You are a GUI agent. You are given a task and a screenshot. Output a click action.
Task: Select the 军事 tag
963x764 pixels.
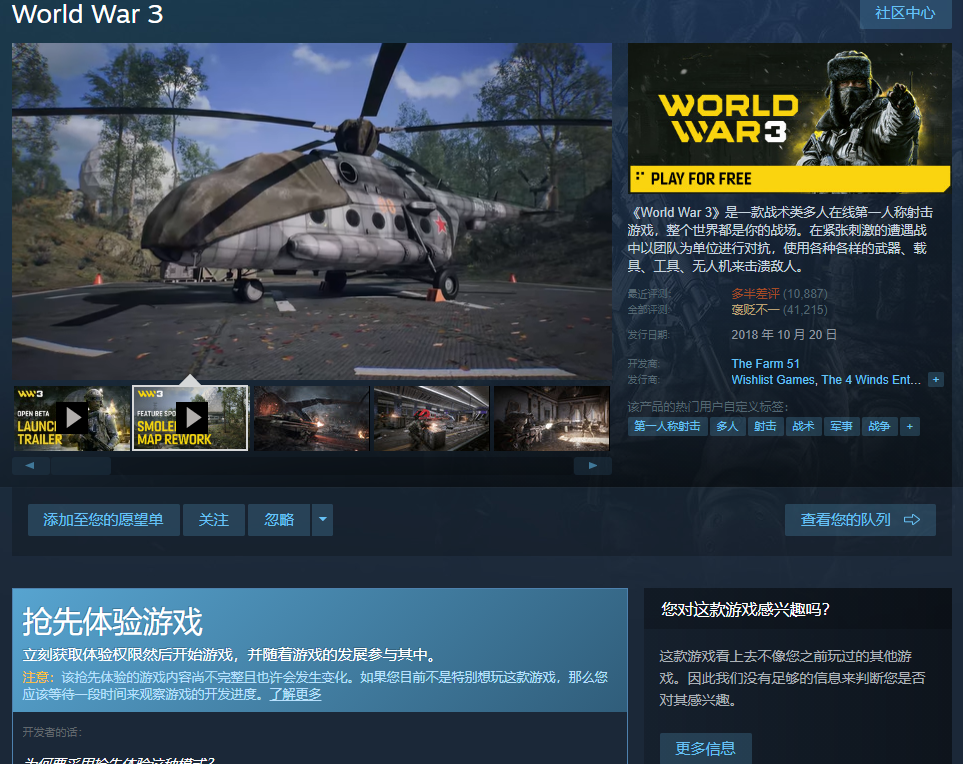(842, 426)
